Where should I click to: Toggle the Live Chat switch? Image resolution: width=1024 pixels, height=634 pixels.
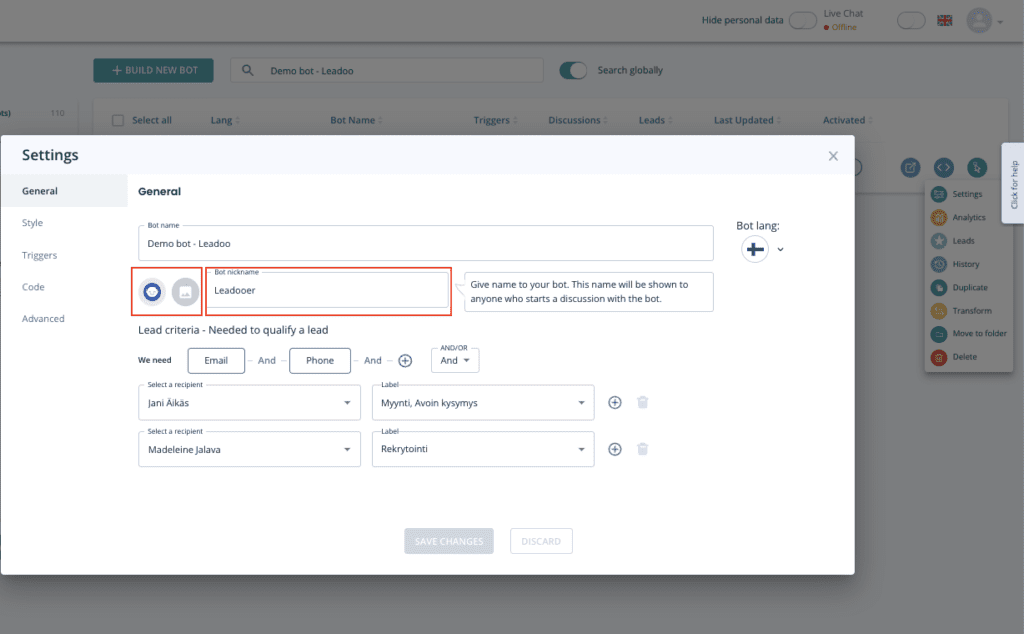tap(910, 20)
